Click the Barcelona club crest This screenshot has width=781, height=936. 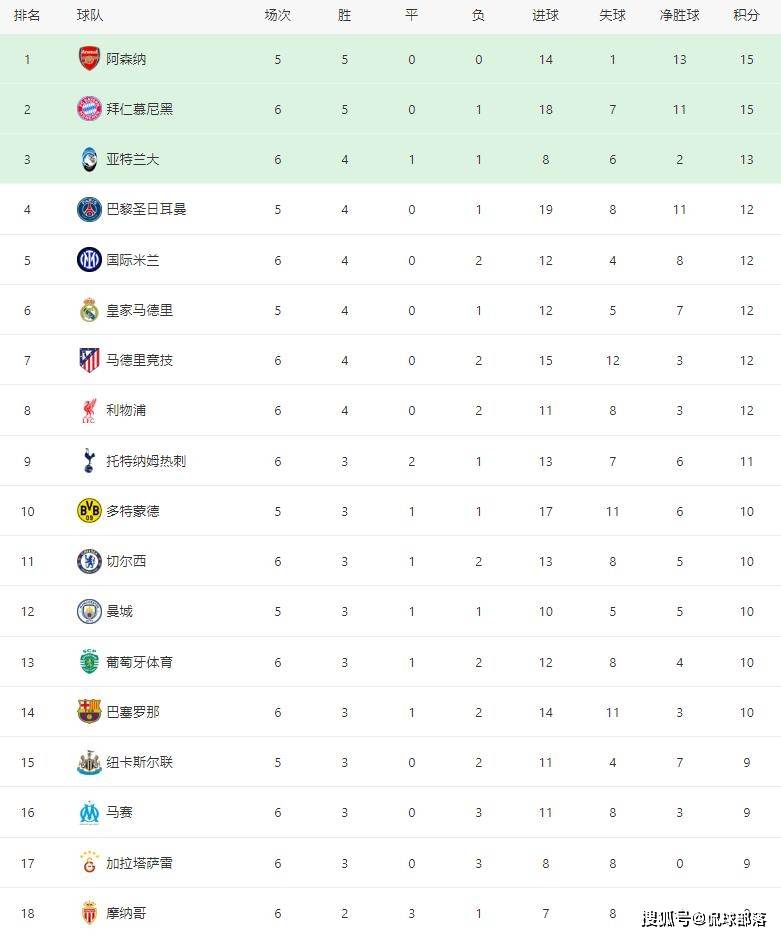coord(90,712)
